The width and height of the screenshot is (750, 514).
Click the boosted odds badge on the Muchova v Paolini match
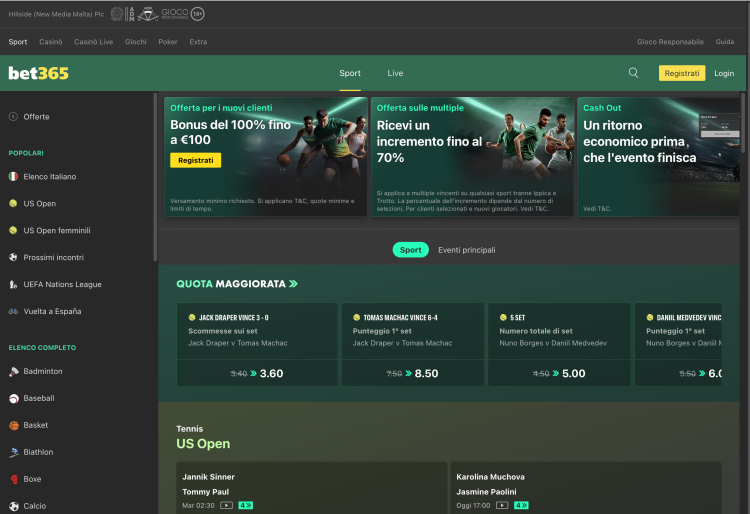(x=521, y=505)
